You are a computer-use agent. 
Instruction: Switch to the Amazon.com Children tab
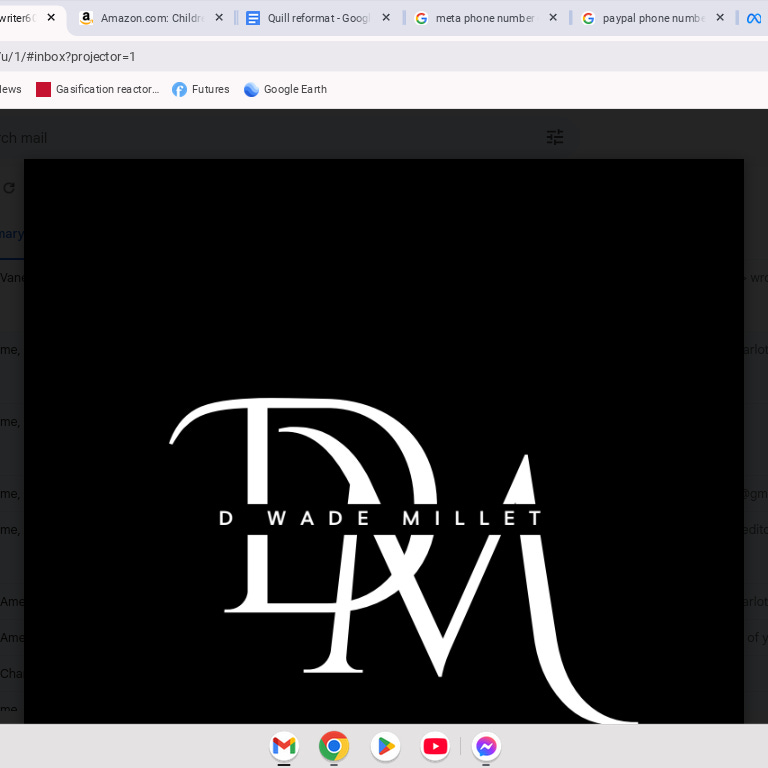[x=152, y=18]
